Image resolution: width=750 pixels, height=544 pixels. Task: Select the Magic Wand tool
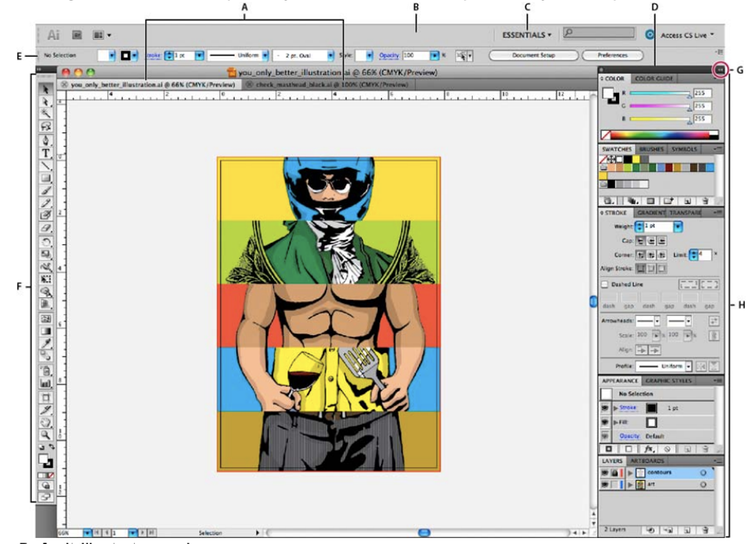[46, 114]
